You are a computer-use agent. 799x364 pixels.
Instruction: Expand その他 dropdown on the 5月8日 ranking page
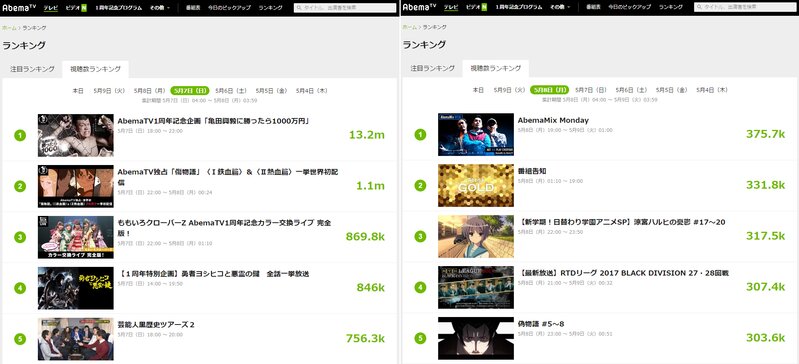pos(560,8)
